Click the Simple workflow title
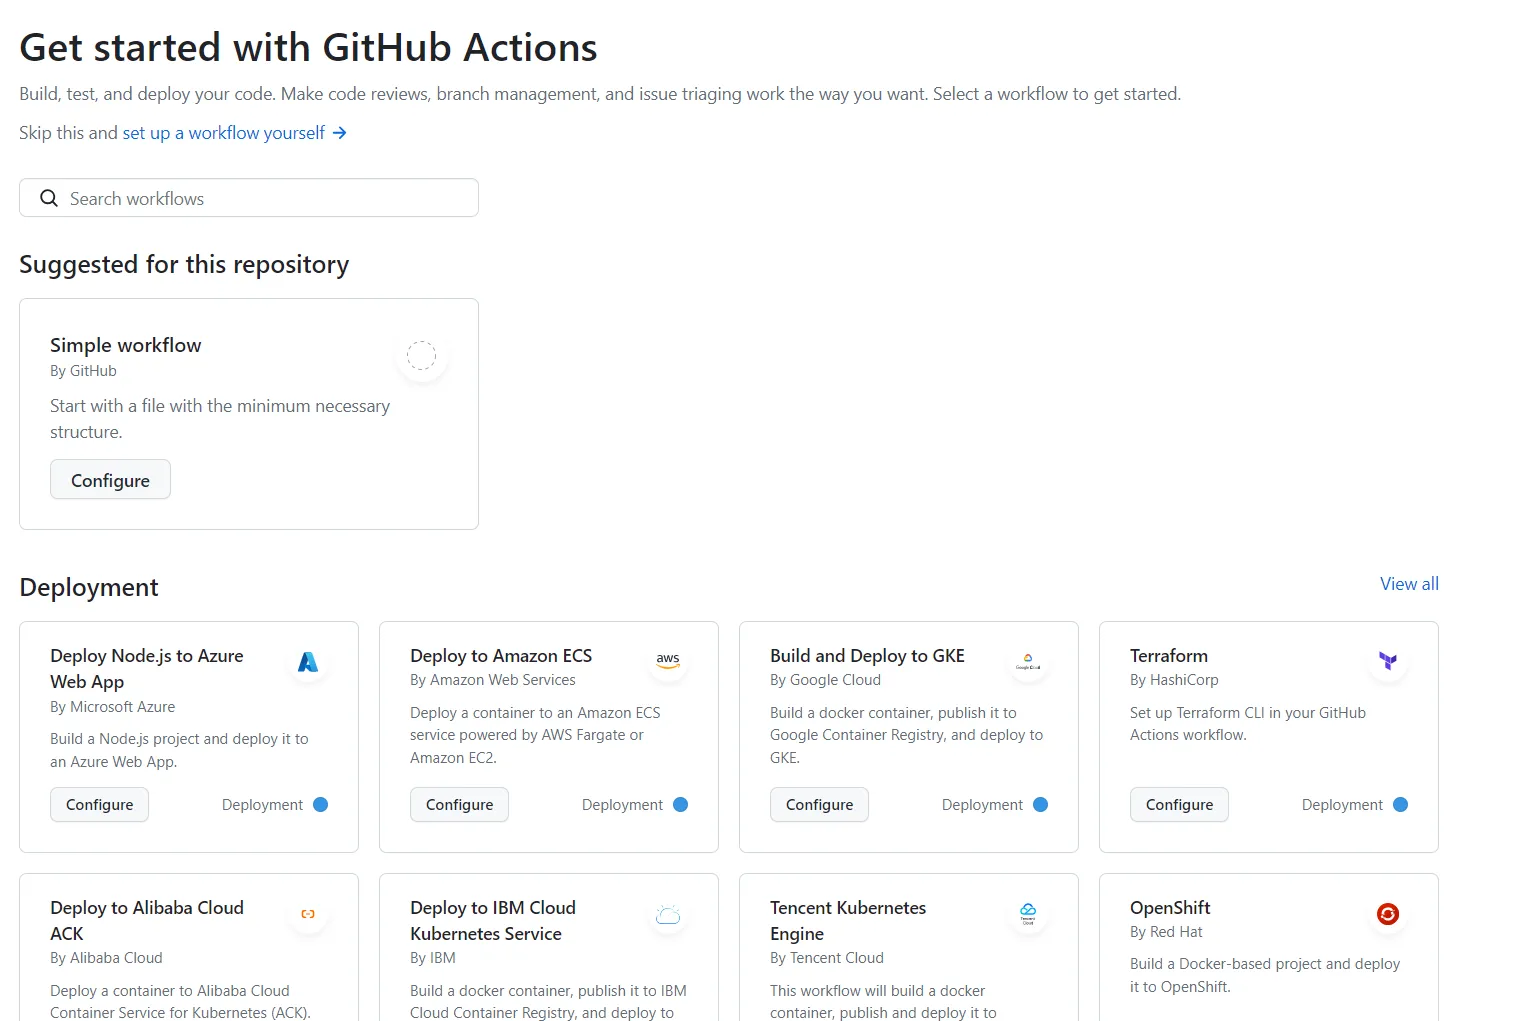The image size is (1537, 1021). pyautogui.click(x=126, y=345)
